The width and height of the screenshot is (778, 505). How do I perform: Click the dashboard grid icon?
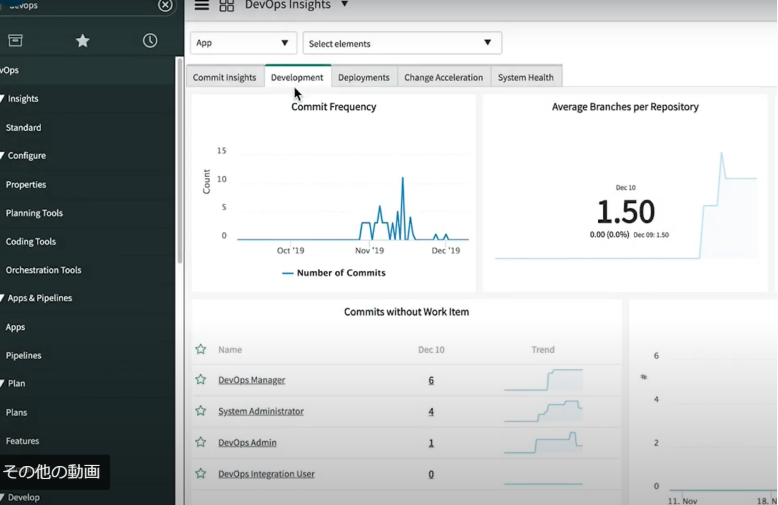tap(226, 5)
